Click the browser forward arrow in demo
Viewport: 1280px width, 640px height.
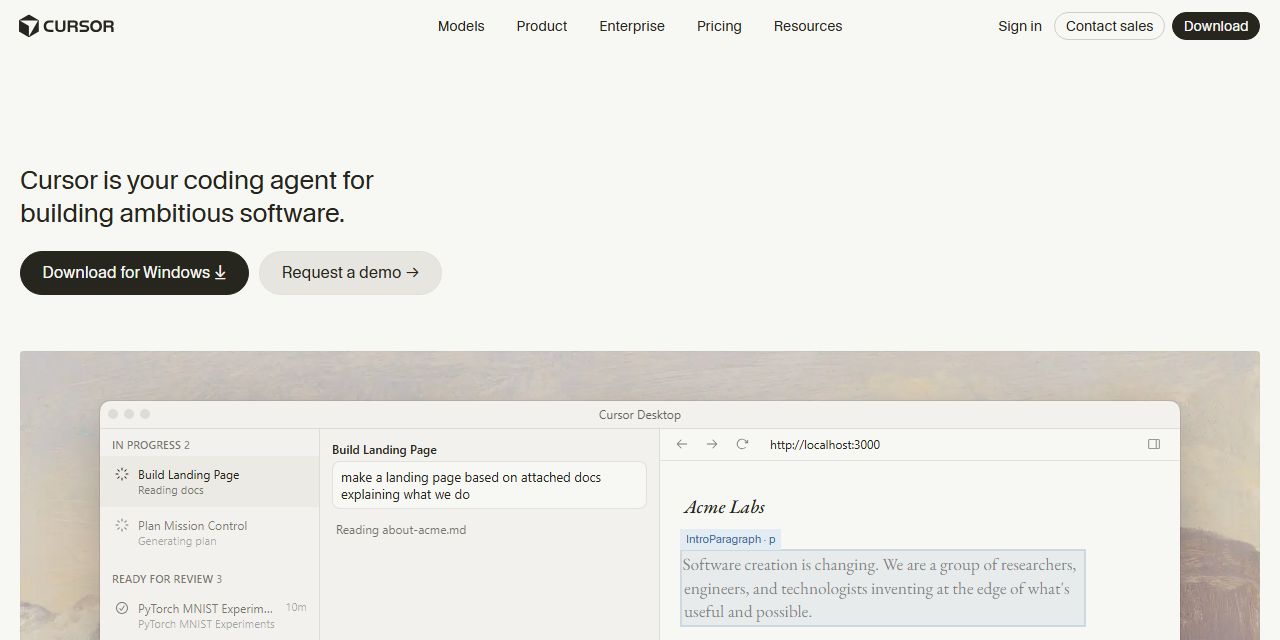712,444
